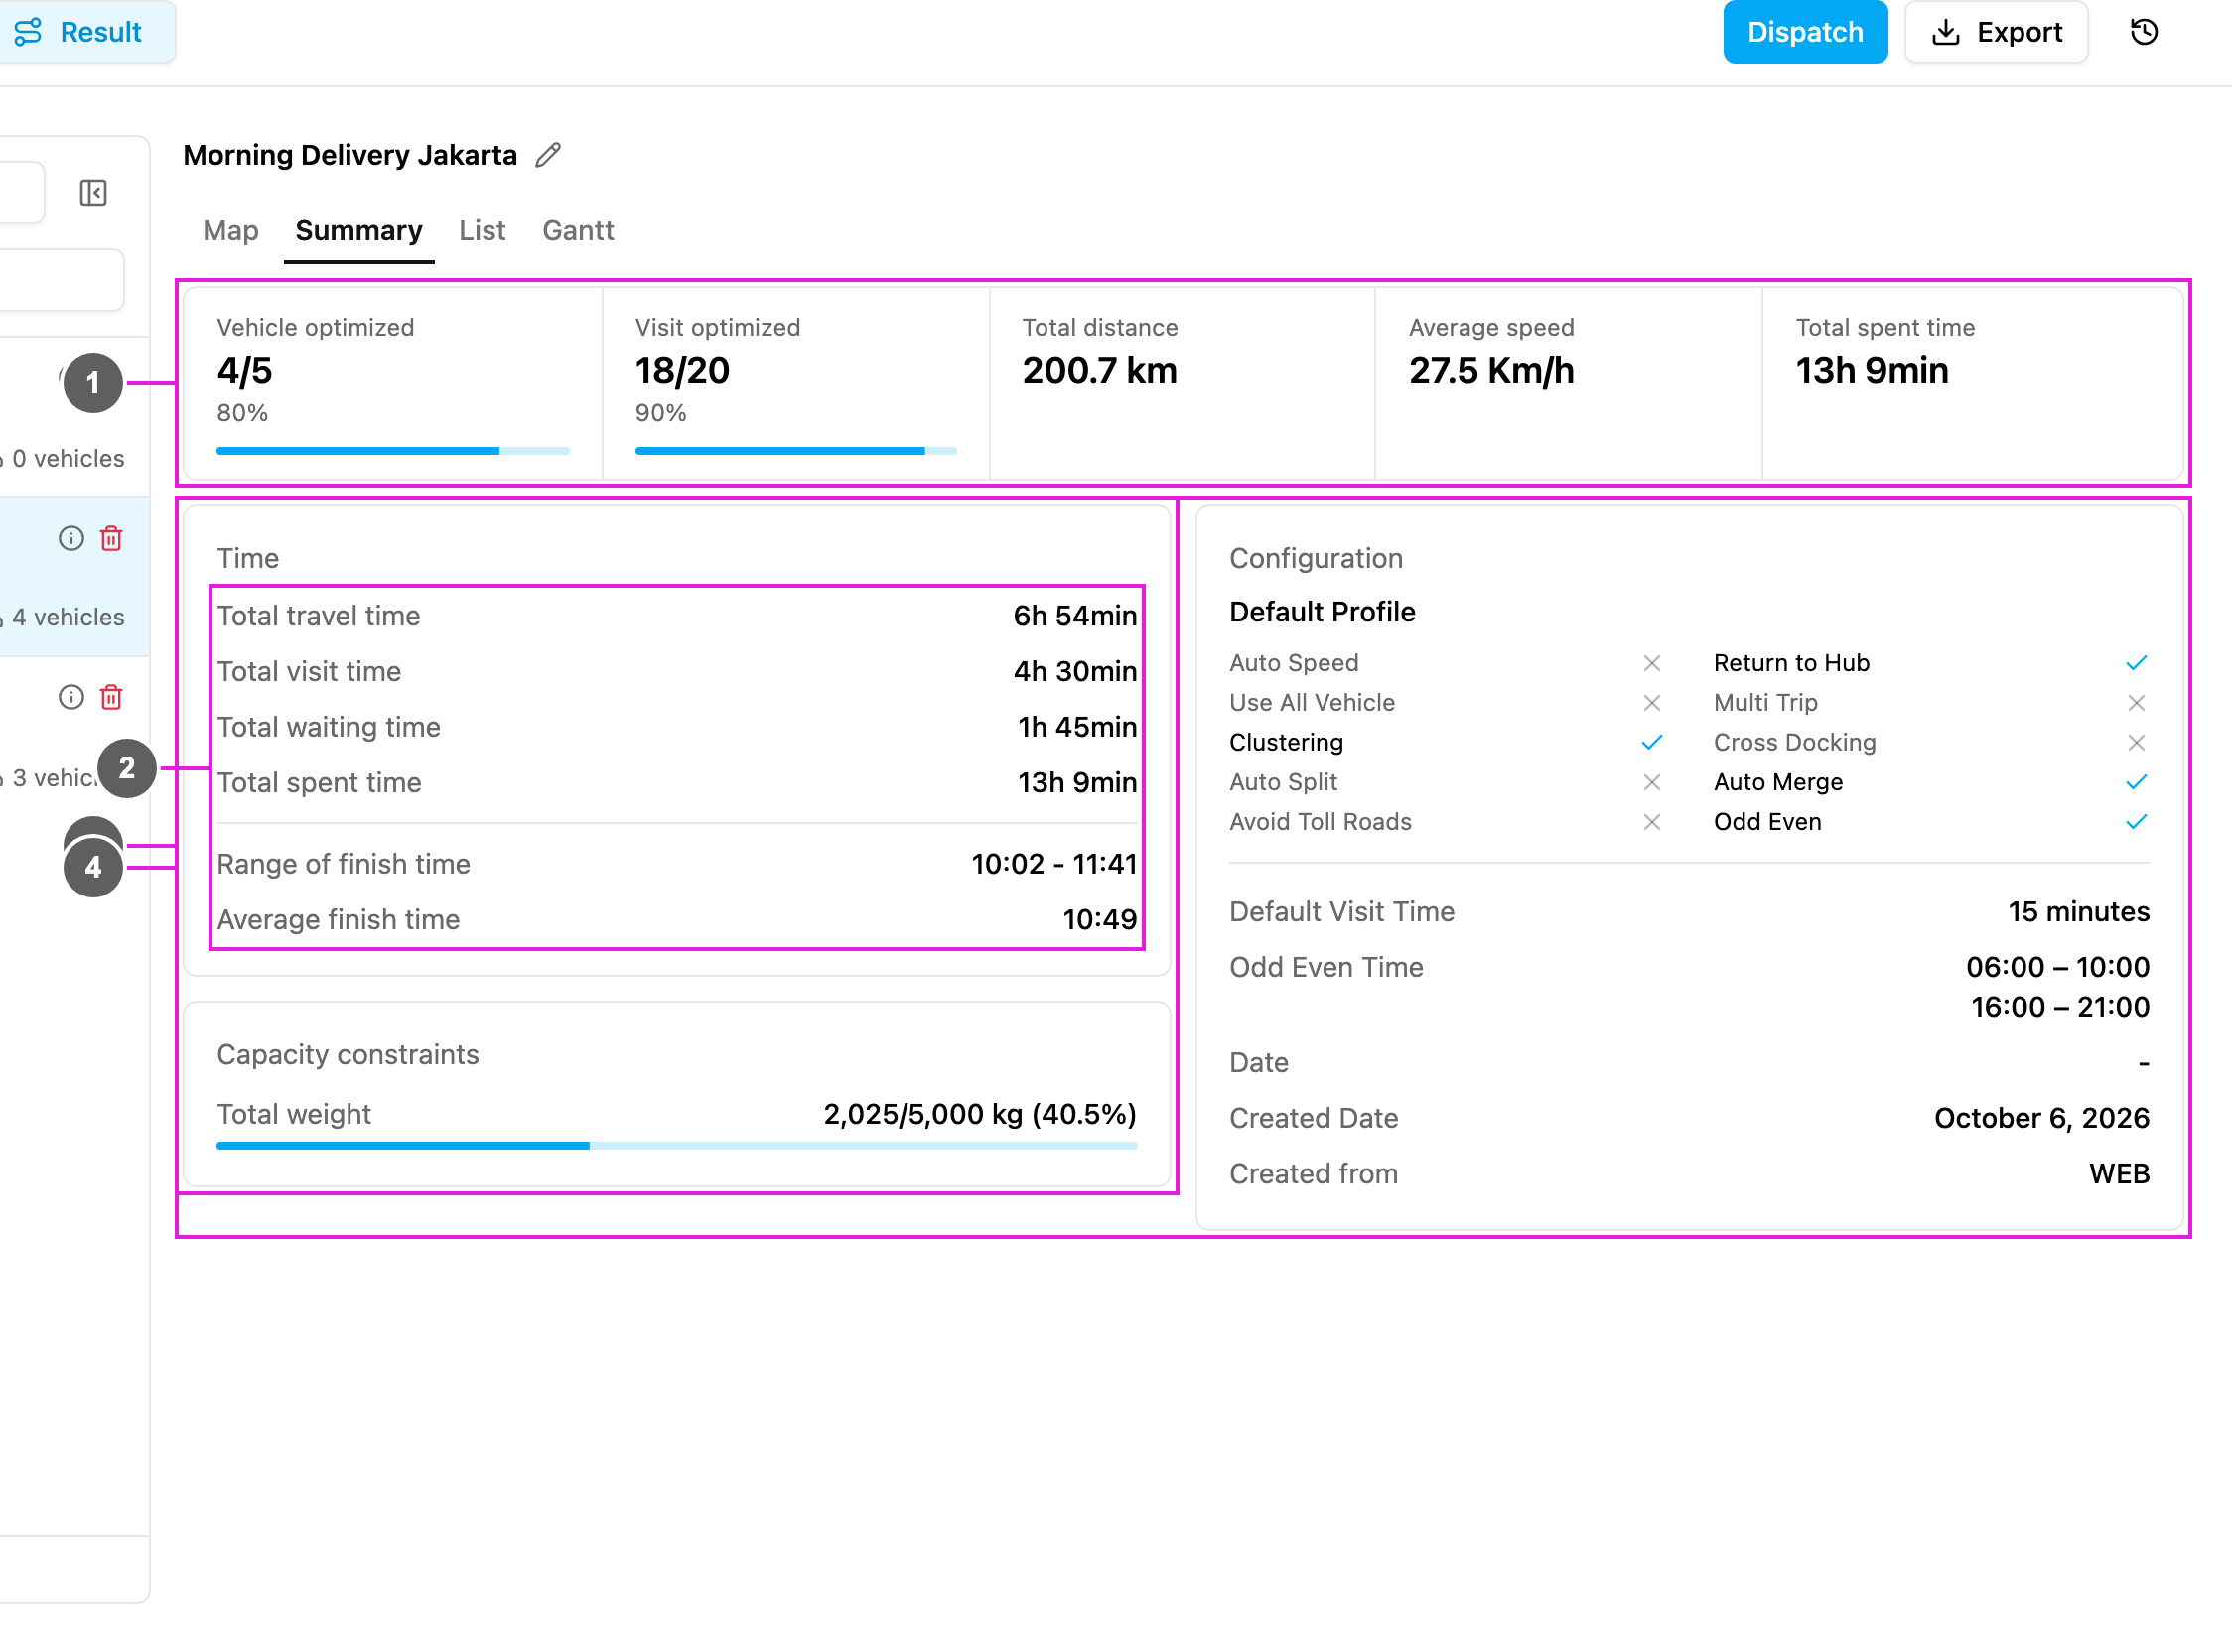The image size is (2232, 1652).
Task: Click the Auto Merge checkmark
Action: click(x=2136, y=782)
